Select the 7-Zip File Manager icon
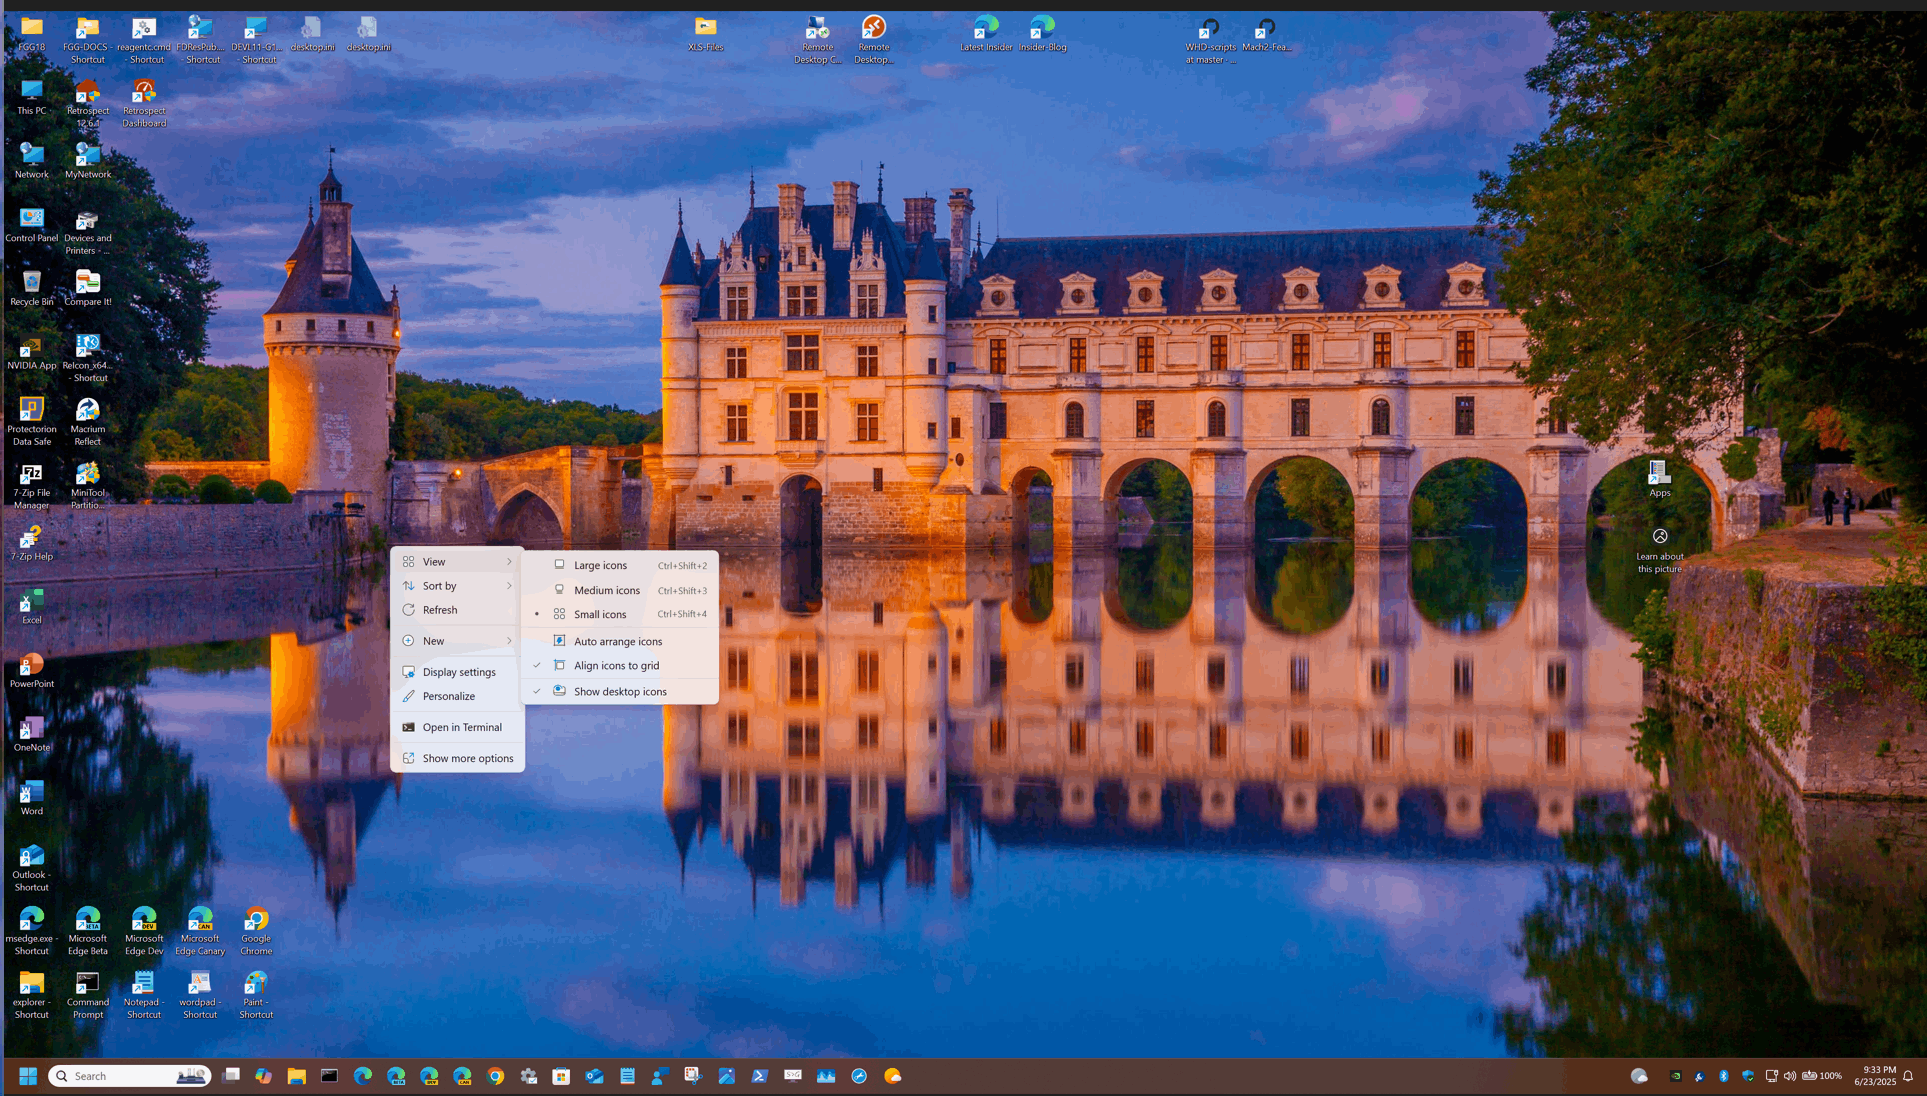This screenshot has width=1927, height=1096. pyautogui.click(x=32, y=486)
